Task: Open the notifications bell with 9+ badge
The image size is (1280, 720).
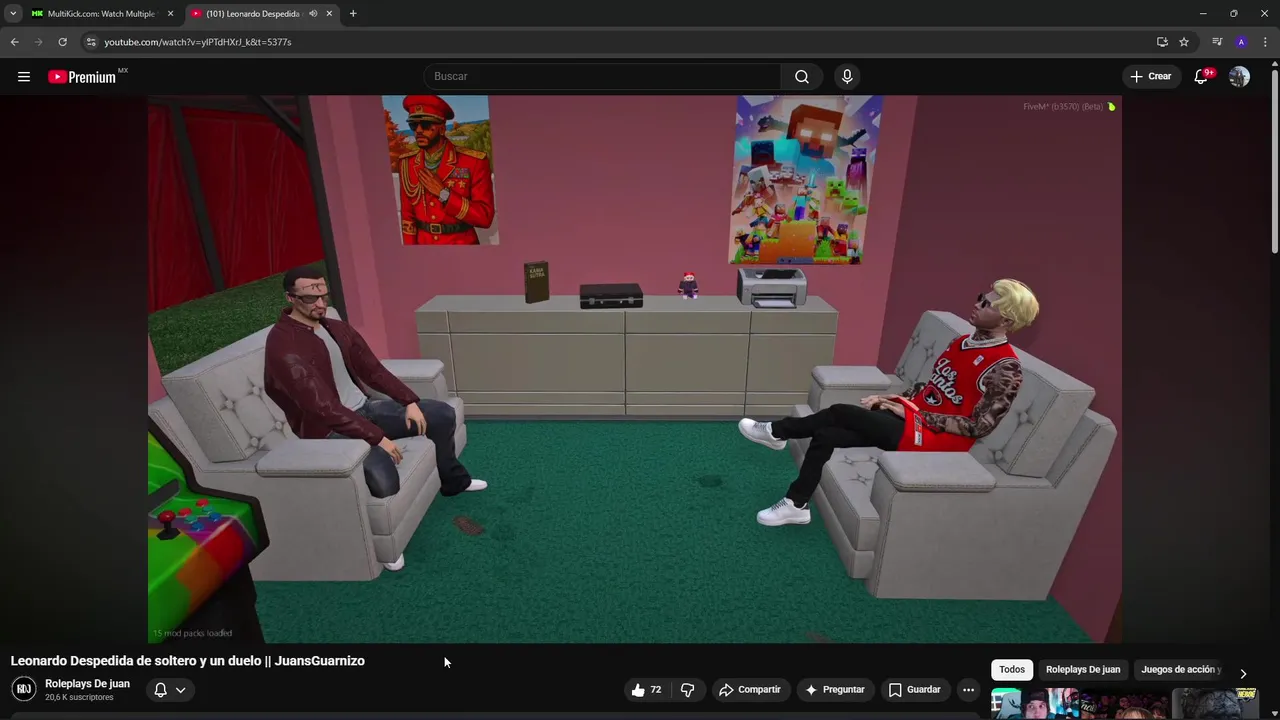Action: coord(1203,77)
